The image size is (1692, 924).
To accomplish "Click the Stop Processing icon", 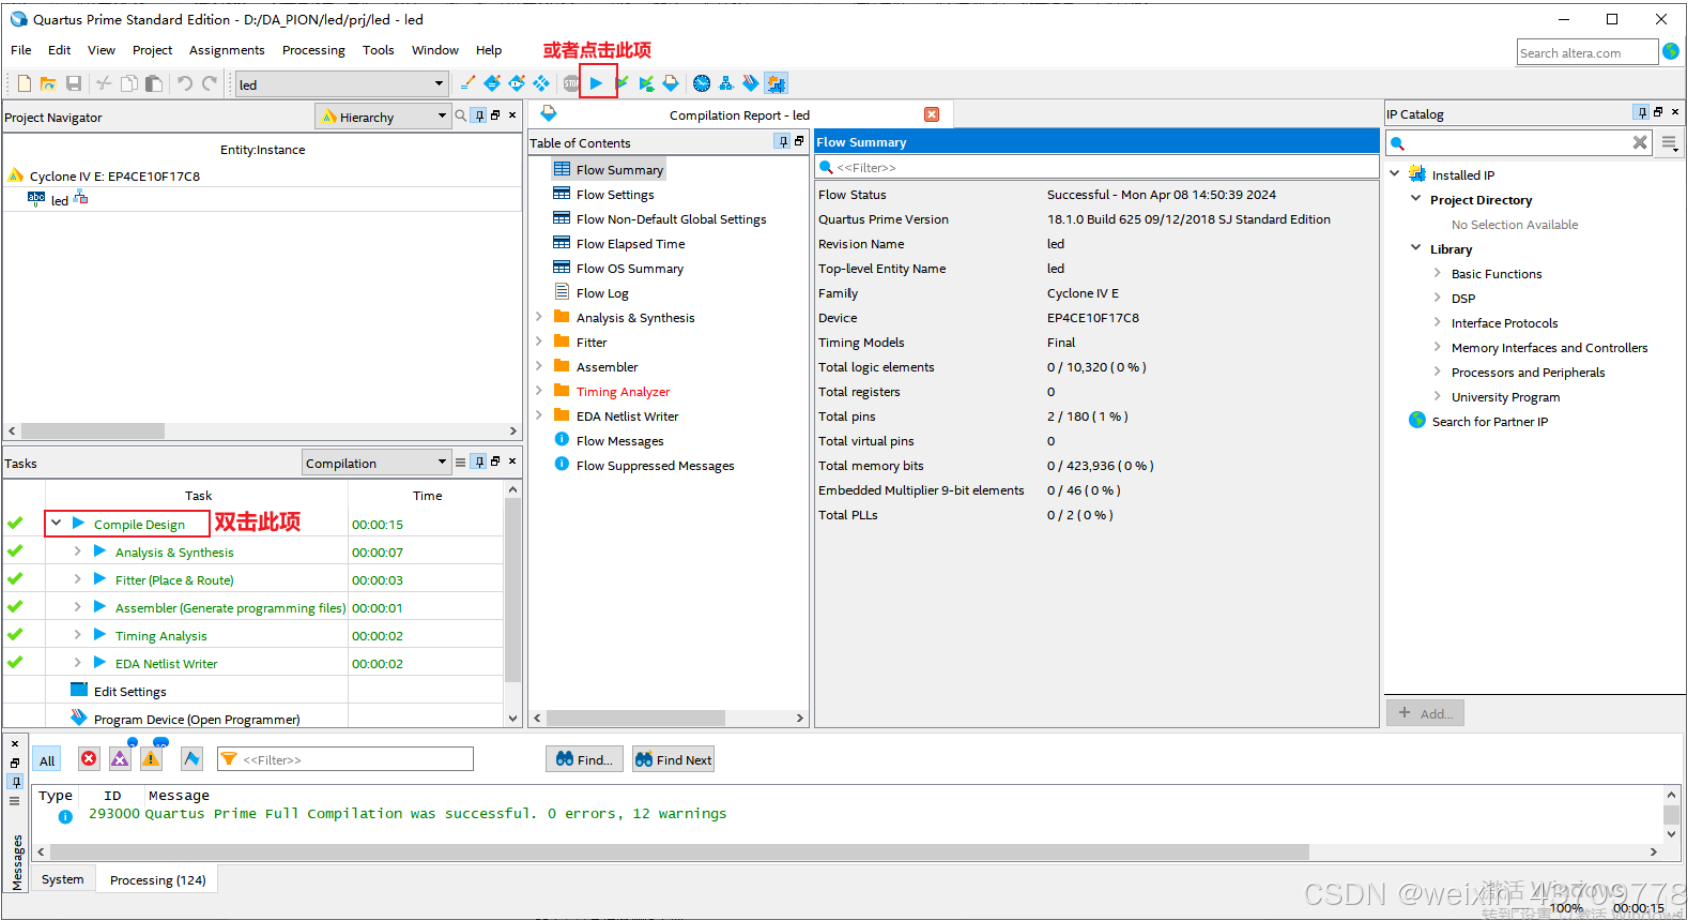I will pyautogui.click(x=571, y=83).
